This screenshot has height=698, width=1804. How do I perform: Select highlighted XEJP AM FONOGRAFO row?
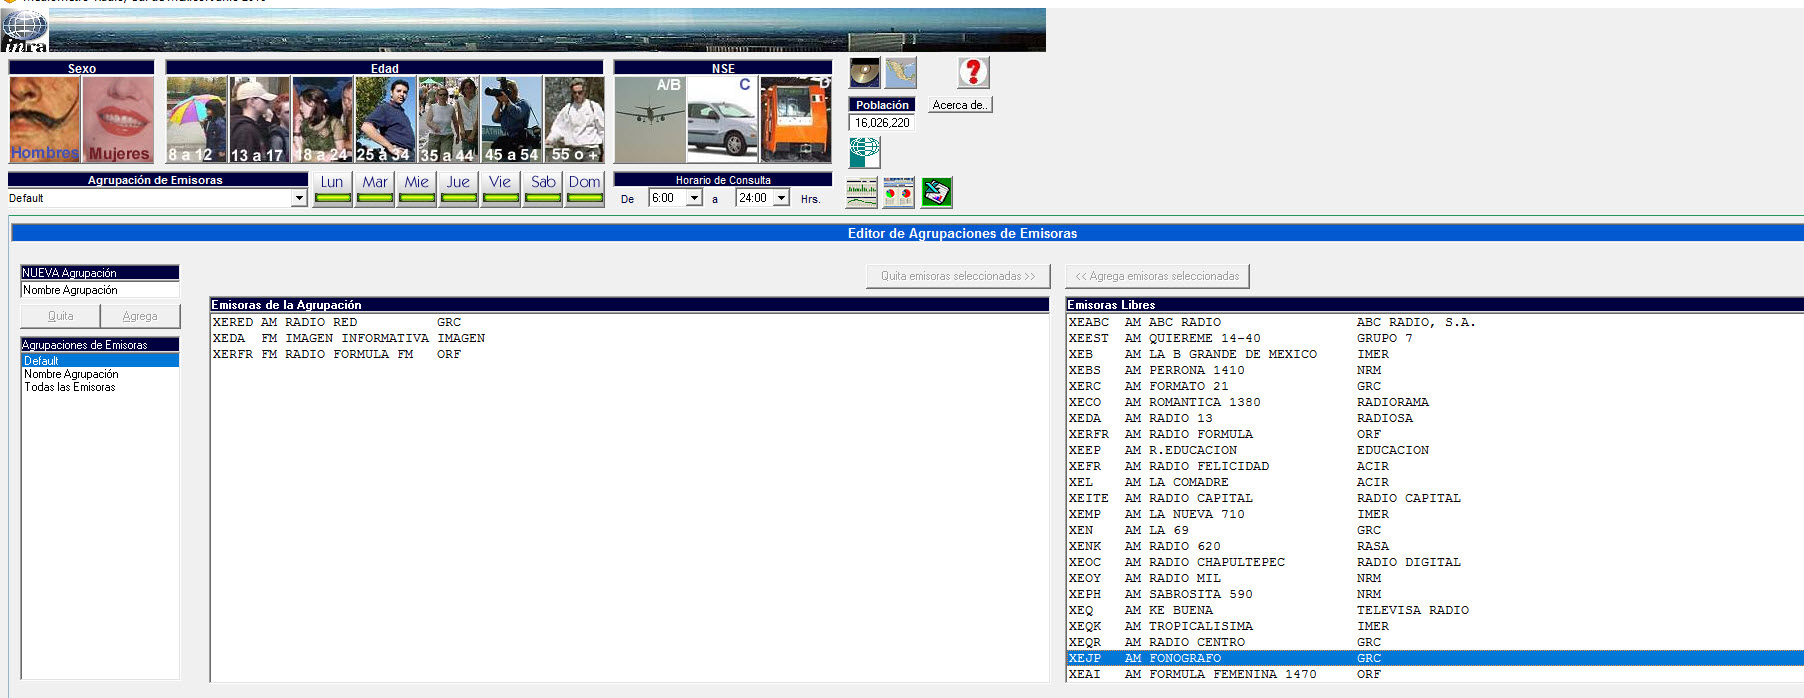(x=1435, y=658)
